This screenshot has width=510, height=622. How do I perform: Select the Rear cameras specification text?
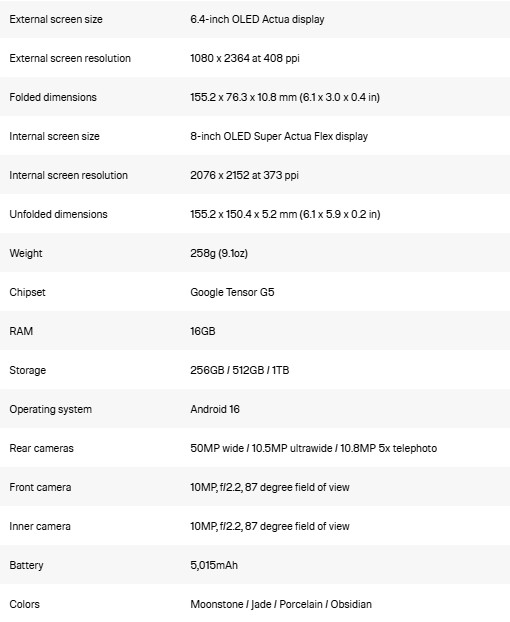point(314,448)
